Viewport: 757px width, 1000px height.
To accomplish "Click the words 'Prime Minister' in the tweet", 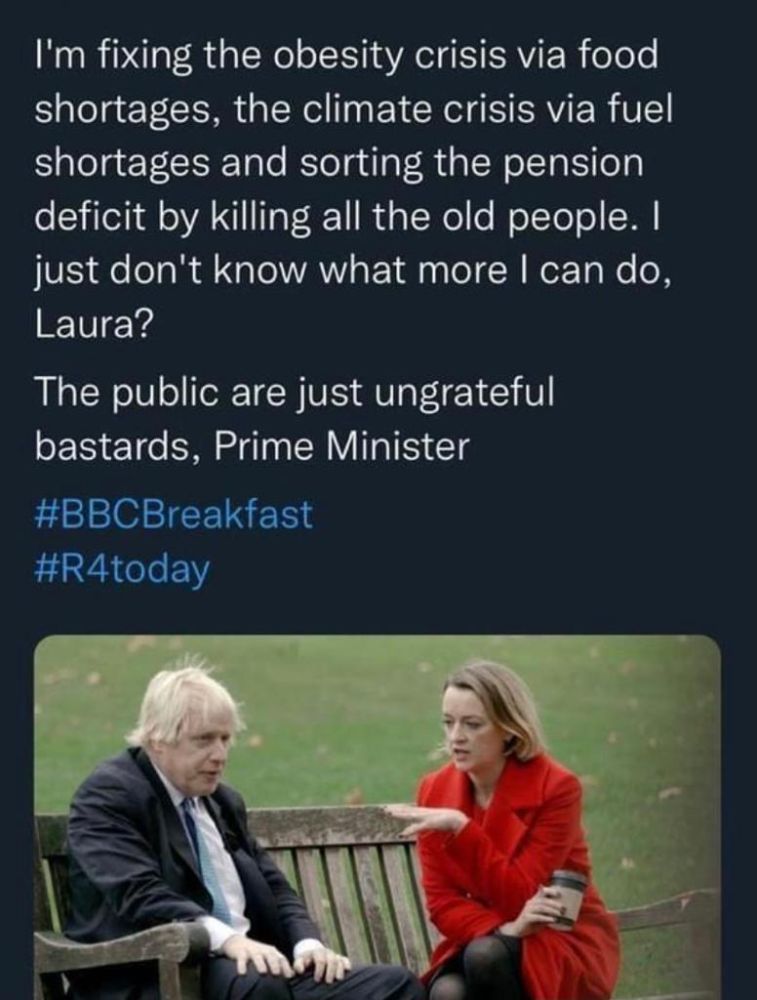I will coord(341,446).
